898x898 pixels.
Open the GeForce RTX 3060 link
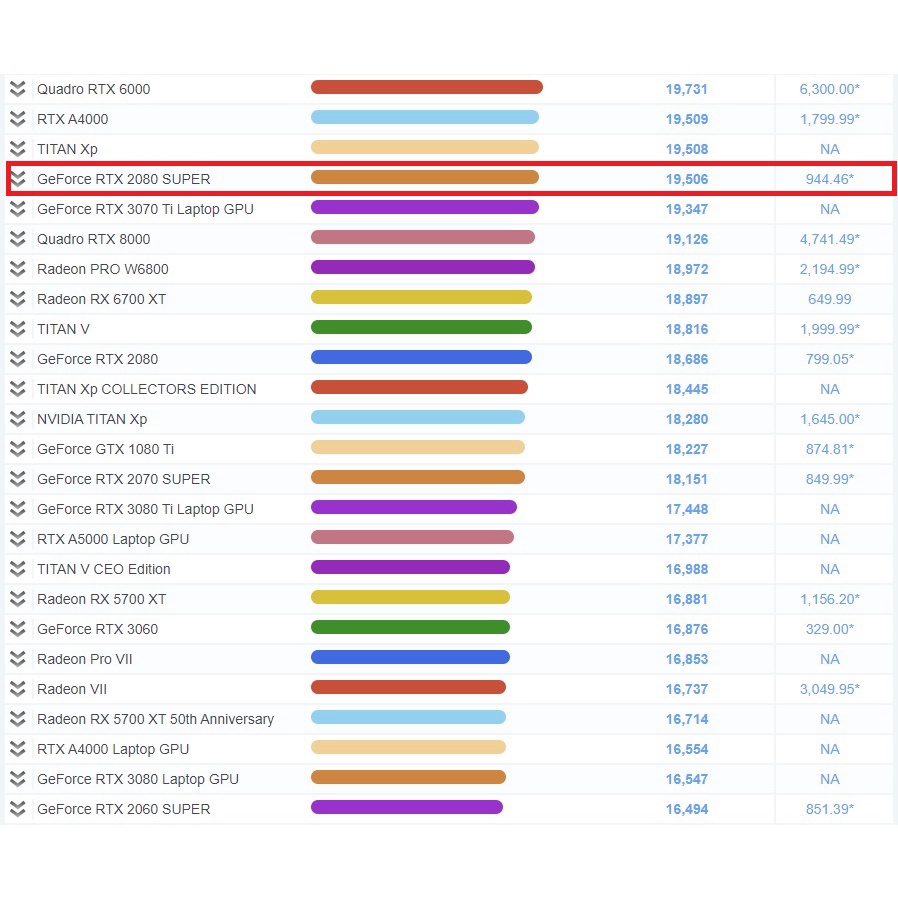tap(97, 629)
